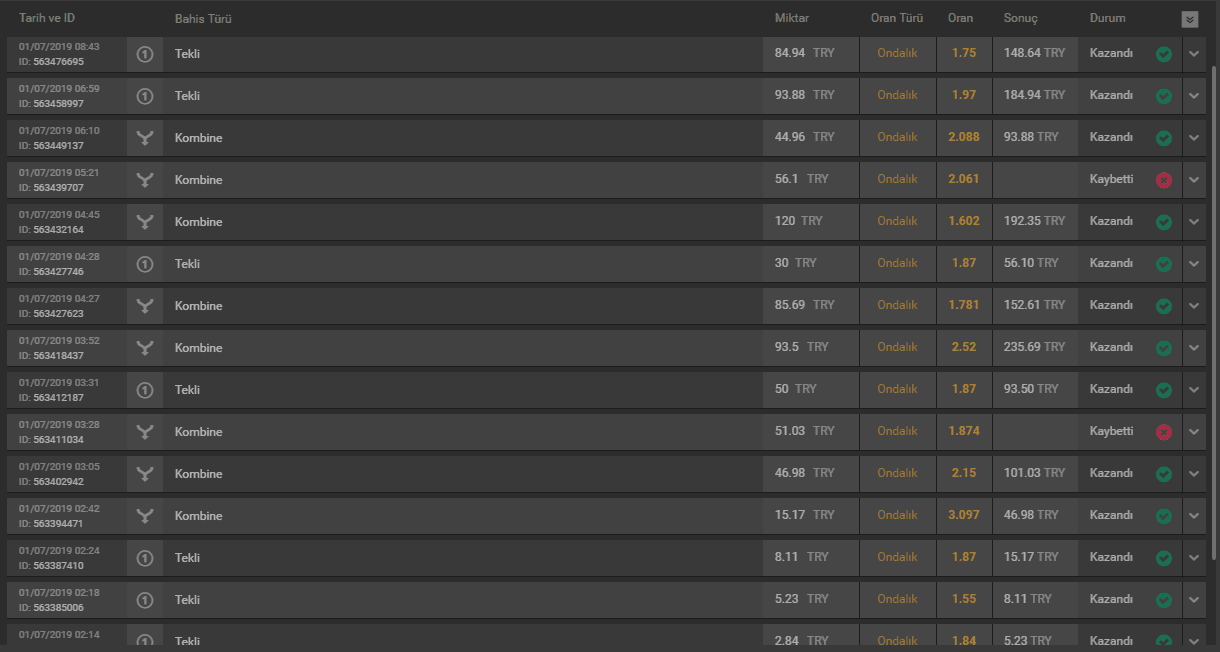The height and width of the screenshot is (652, 1220).
Task: Click green won checkmark for 148.64 TRY row
Action: coord(1163,54)
